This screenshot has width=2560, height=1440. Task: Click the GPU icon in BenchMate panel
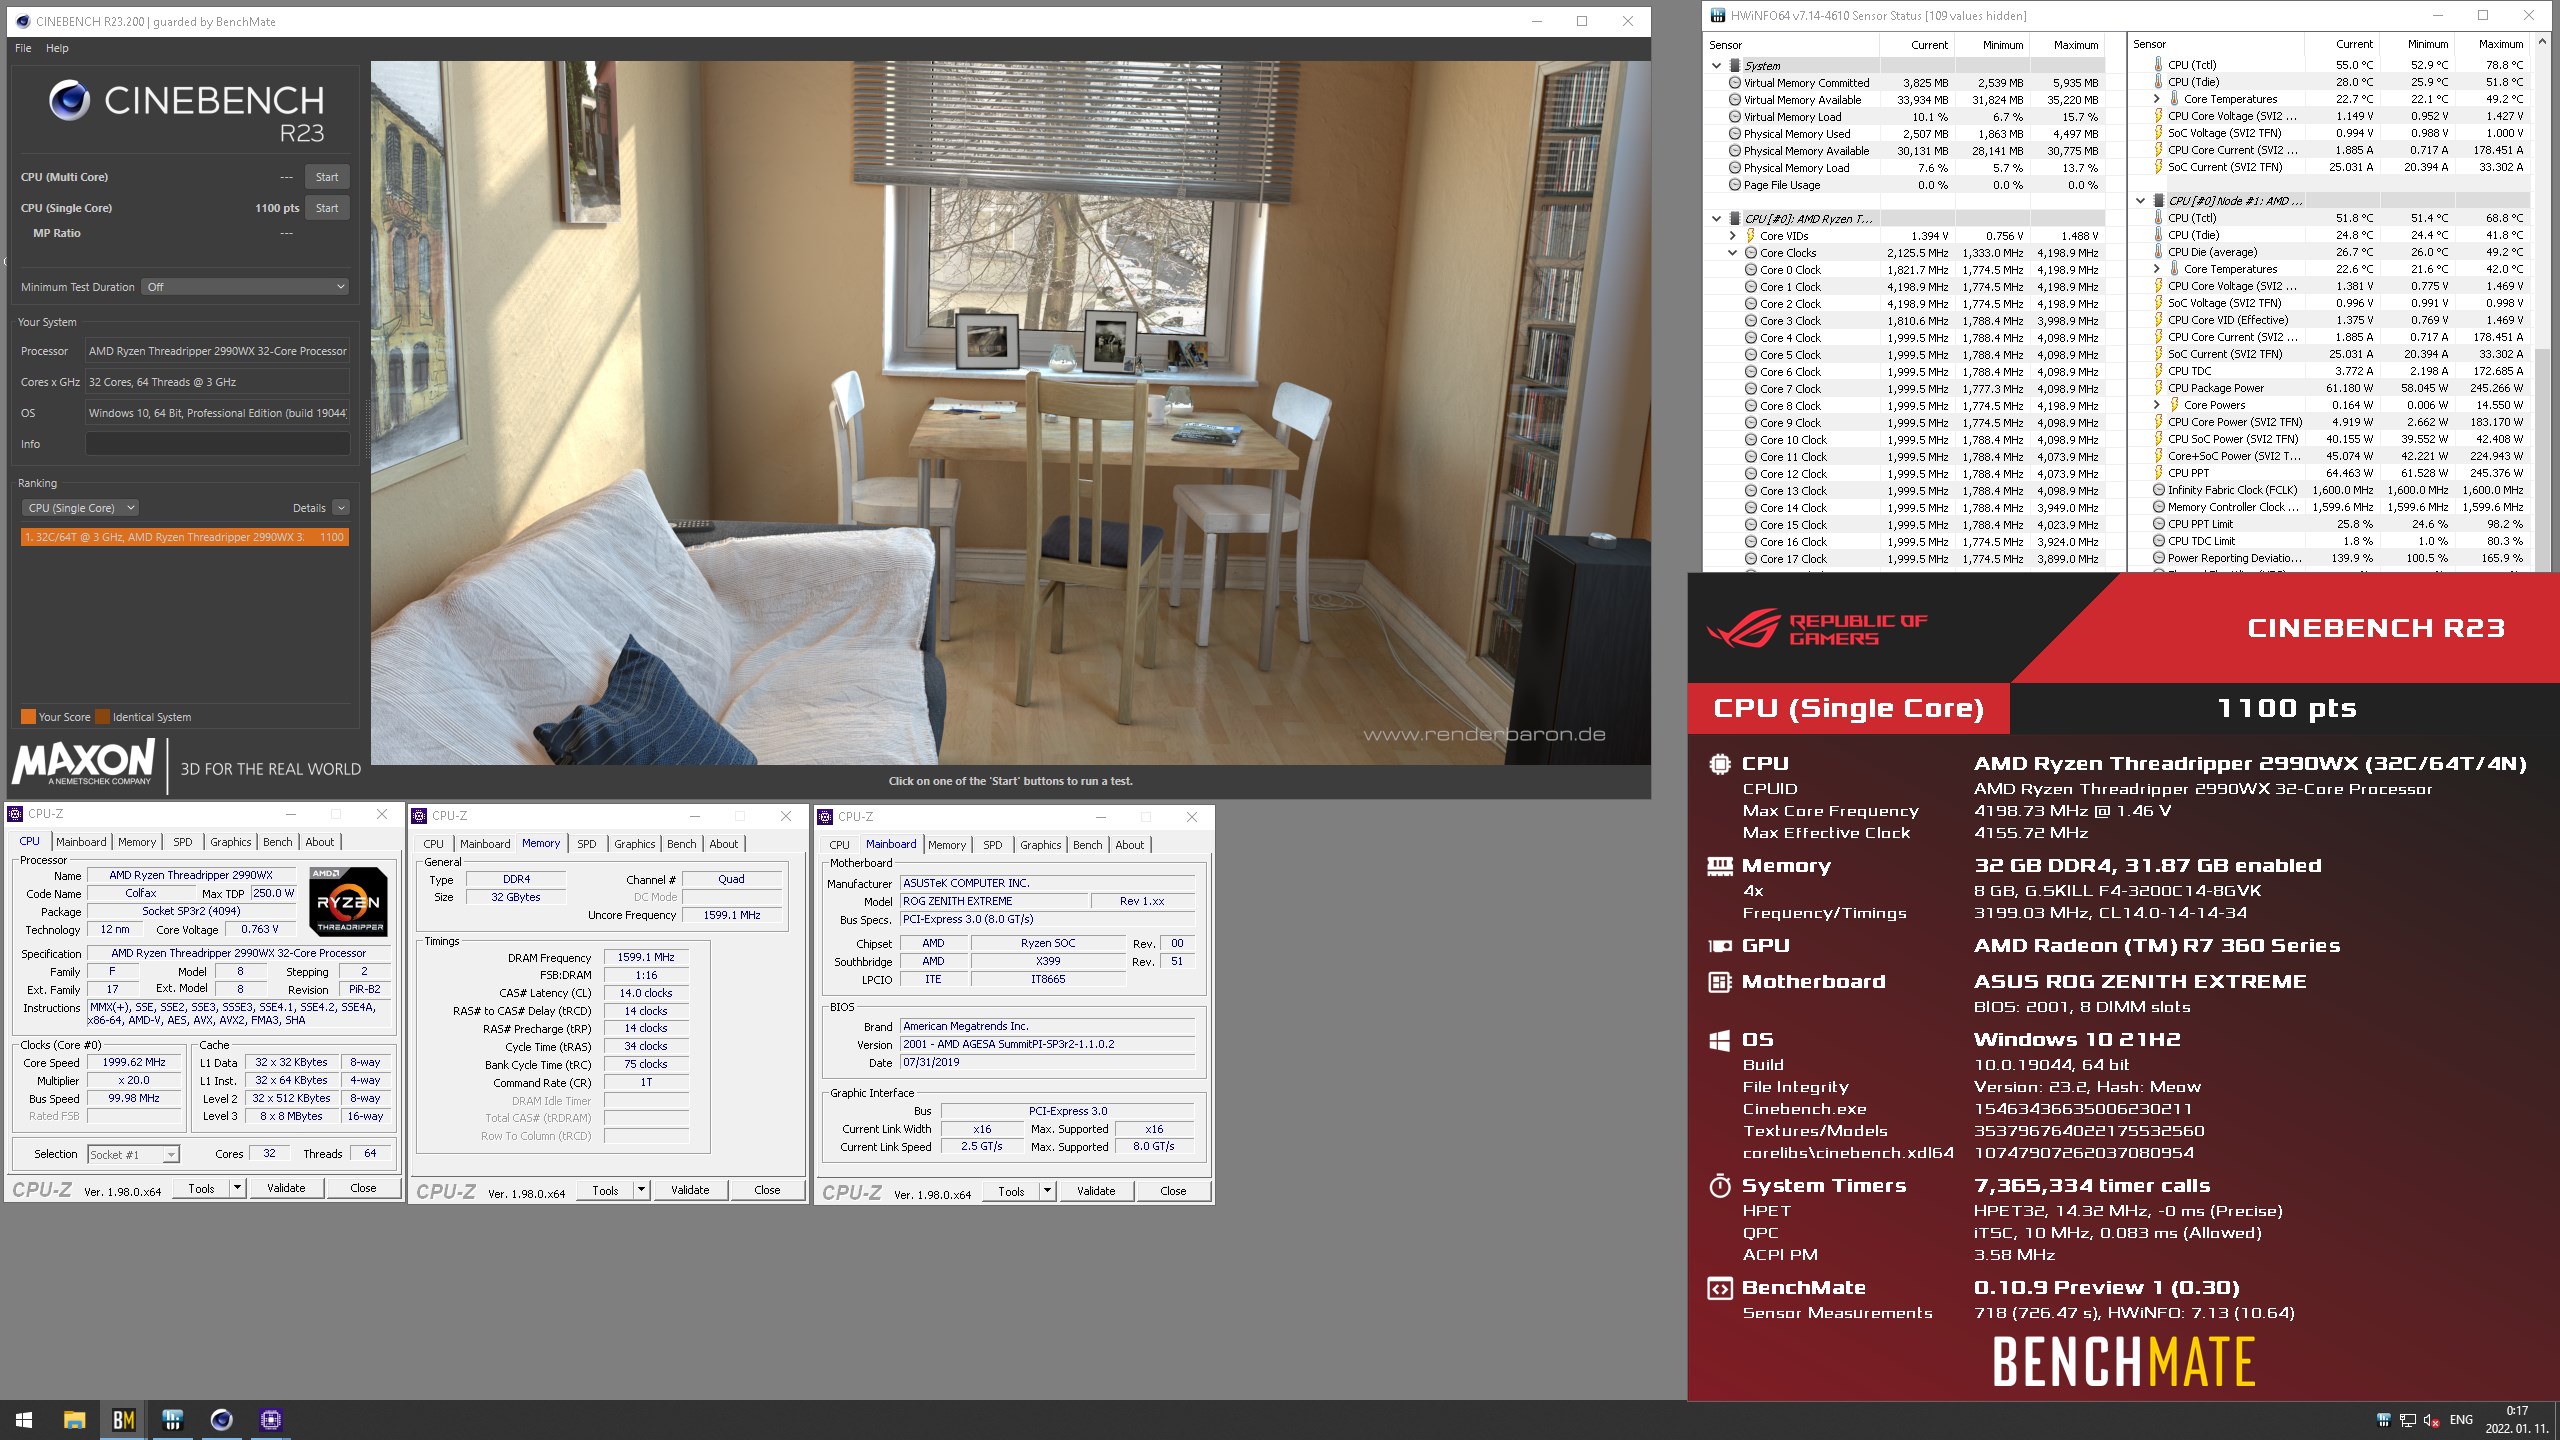tap(1719, 946)
